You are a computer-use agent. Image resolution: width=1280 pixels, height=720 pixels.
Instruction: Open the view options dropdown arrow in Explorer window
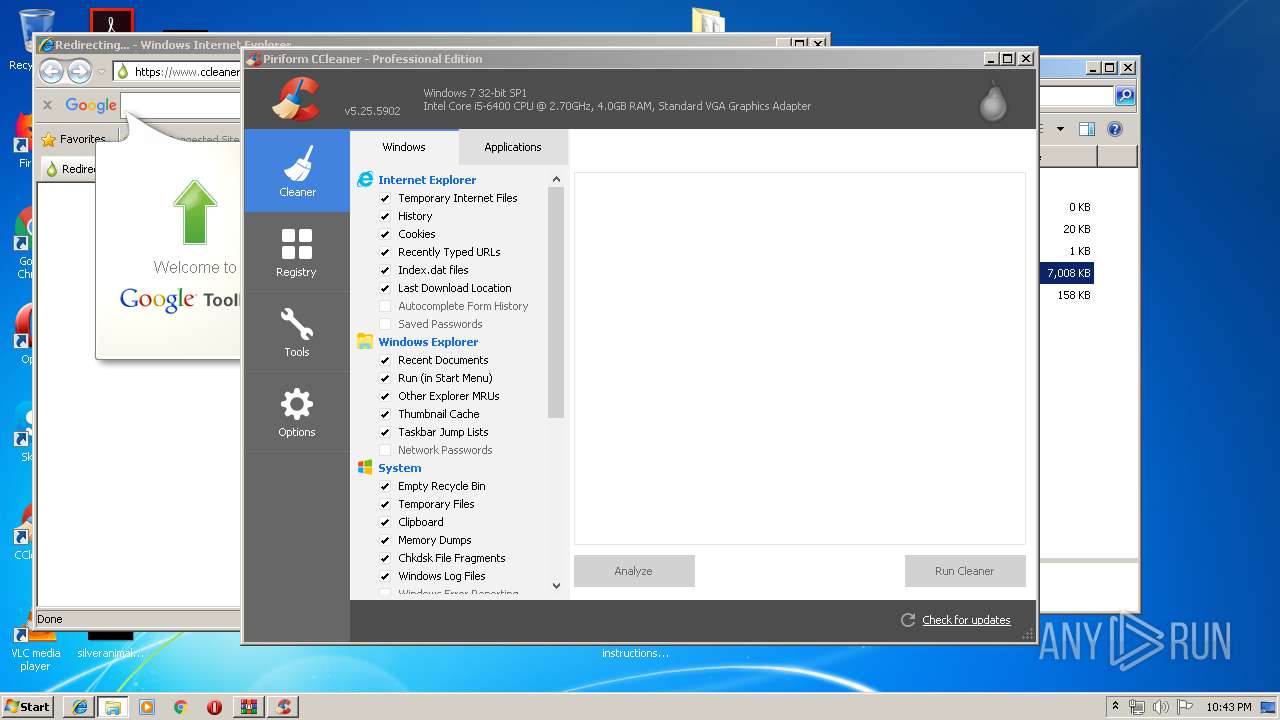pyautogui.click(x=1060, y=129)
